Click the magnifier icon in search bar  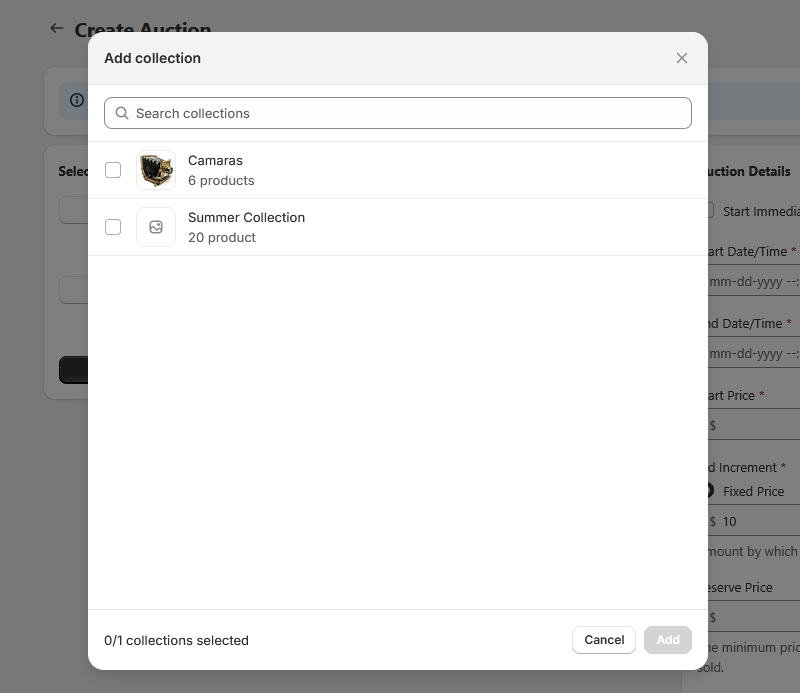click(x=122, y=113)
